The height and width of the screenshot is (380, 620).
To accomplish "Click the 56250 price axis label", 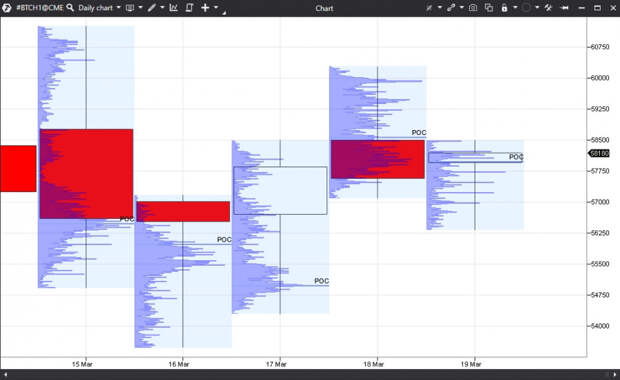I will [x=600, y=233].
